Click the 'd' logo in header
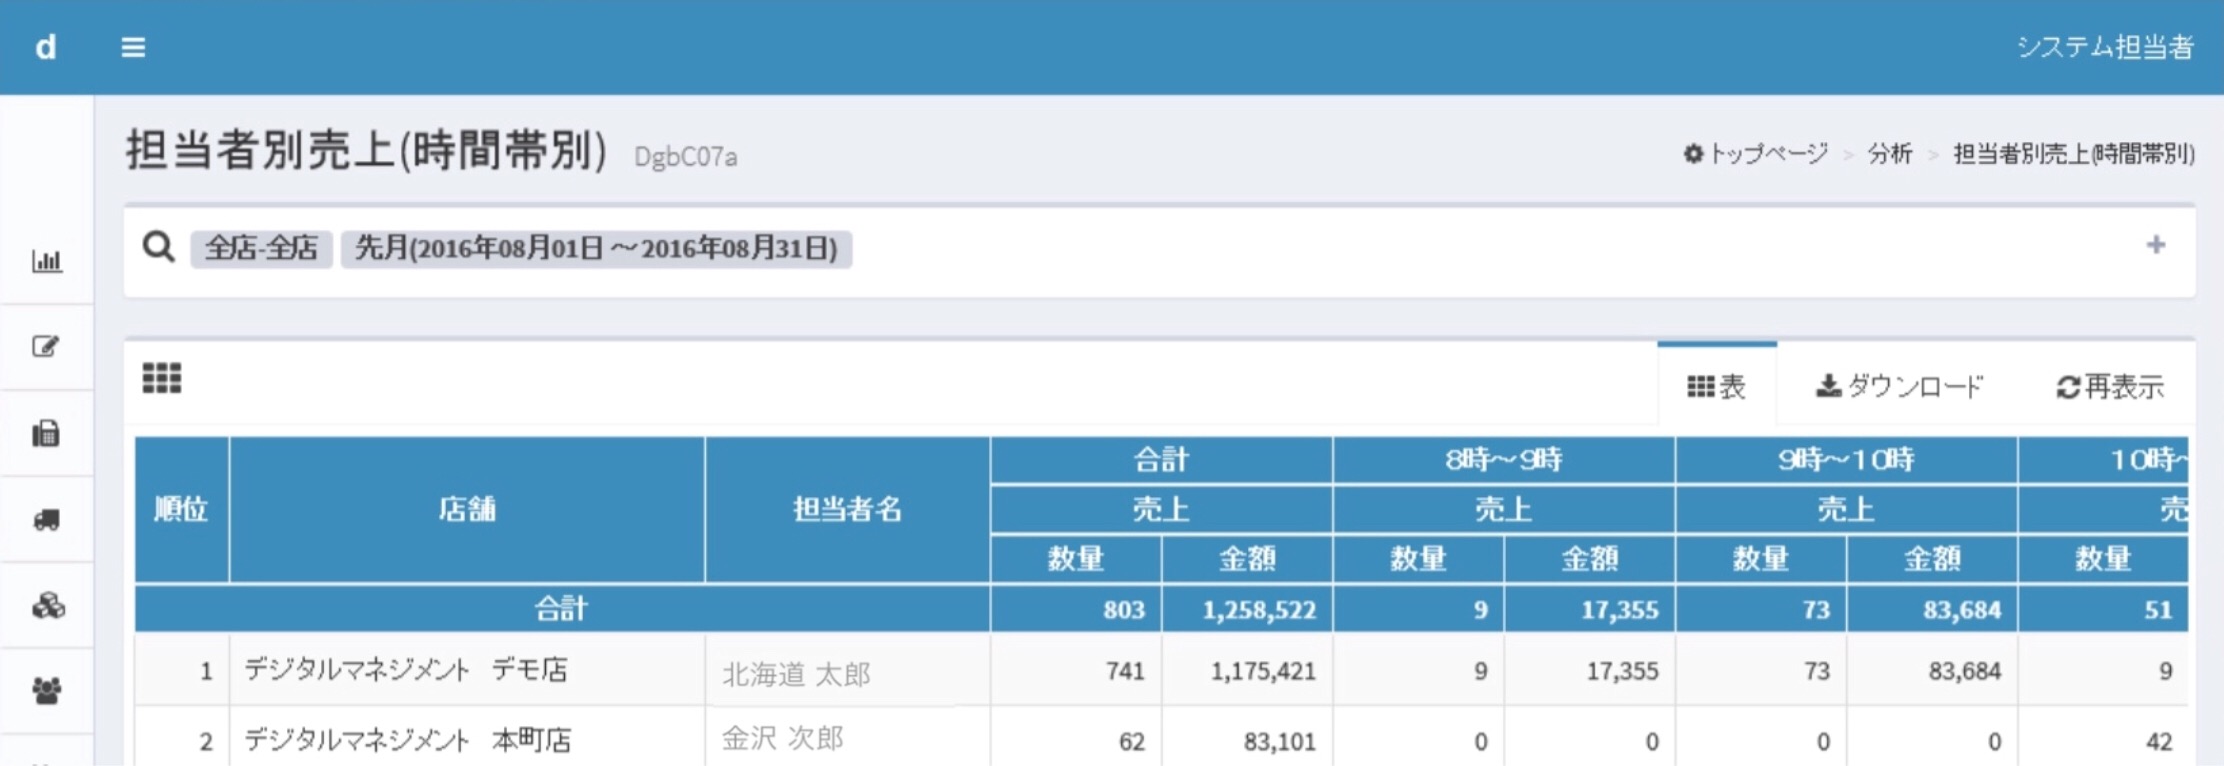Screen dimensions: 2224x766 (x=46, y=47)
